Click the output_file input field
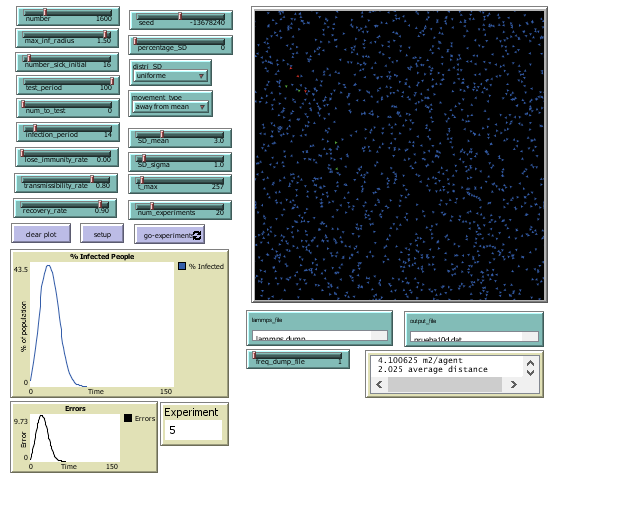619x506 pixels. pyautogui.click(x=474, y=337)
